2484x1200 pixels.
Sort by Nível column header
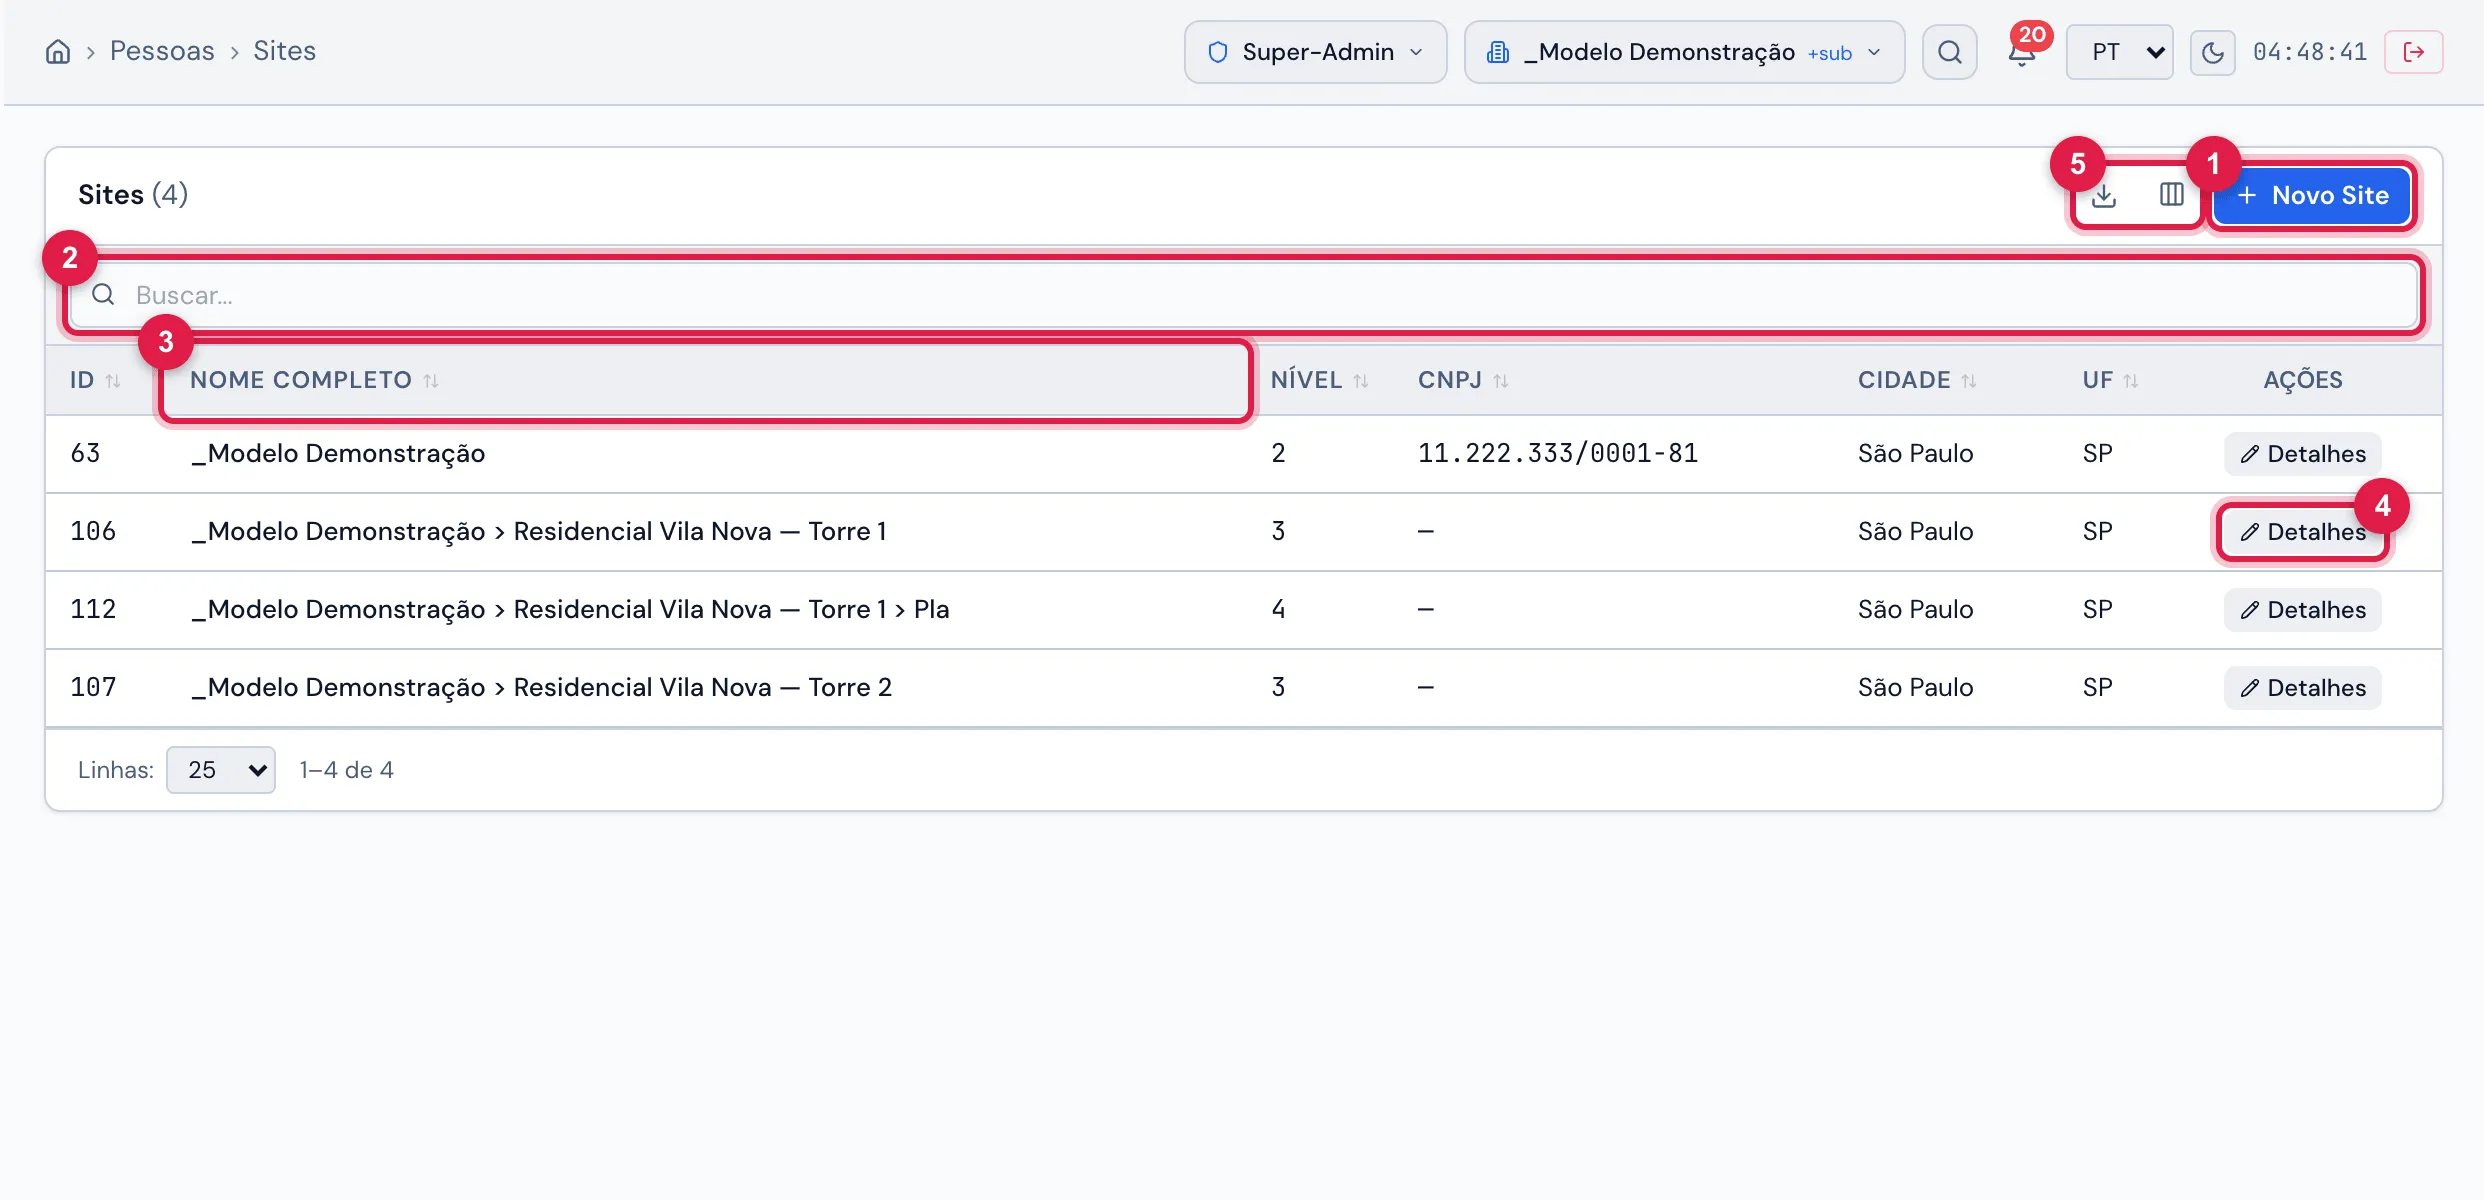tap(1319, 380)
